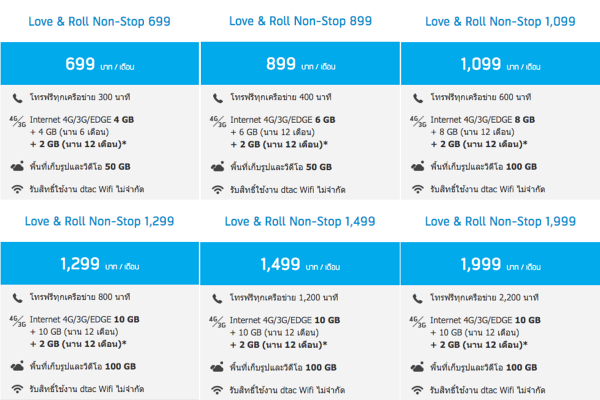Select the blue 1,499 price banner
Image resolution: width=600 pixels, height=400 pixels.
coord(299,264)
